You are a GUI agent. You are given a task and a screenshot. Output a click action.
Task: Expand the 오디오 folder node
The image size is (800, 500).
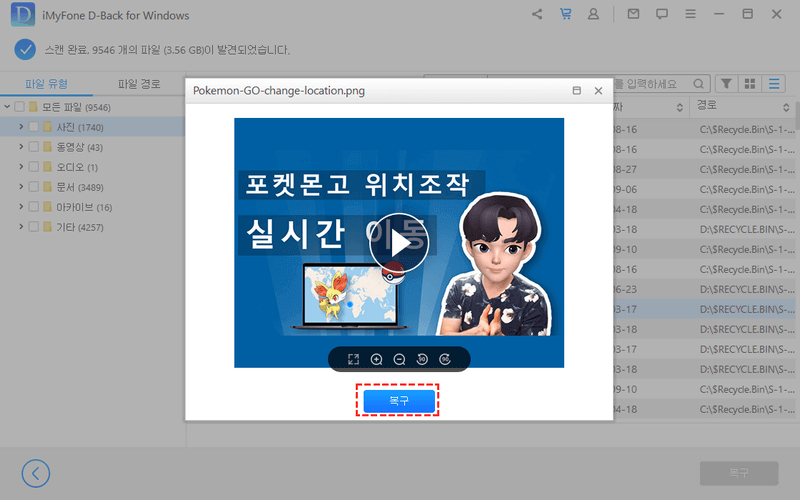click(21, 166)
